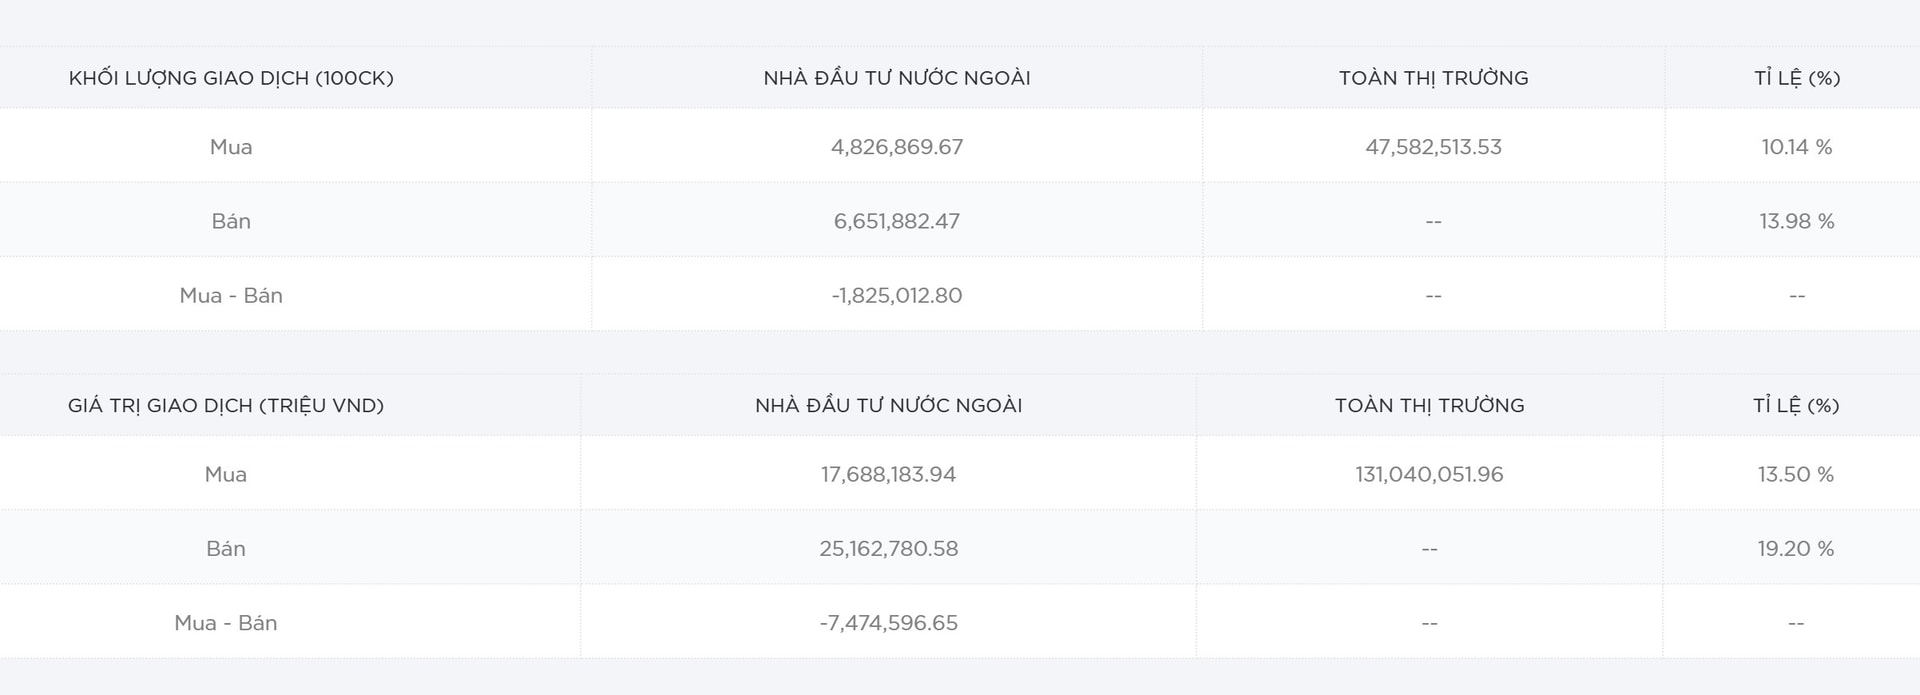The width and height of the screenshot is (1920, 695).
Task: Click 'Bán' row label in value table
Action: (x=226, y=548)
